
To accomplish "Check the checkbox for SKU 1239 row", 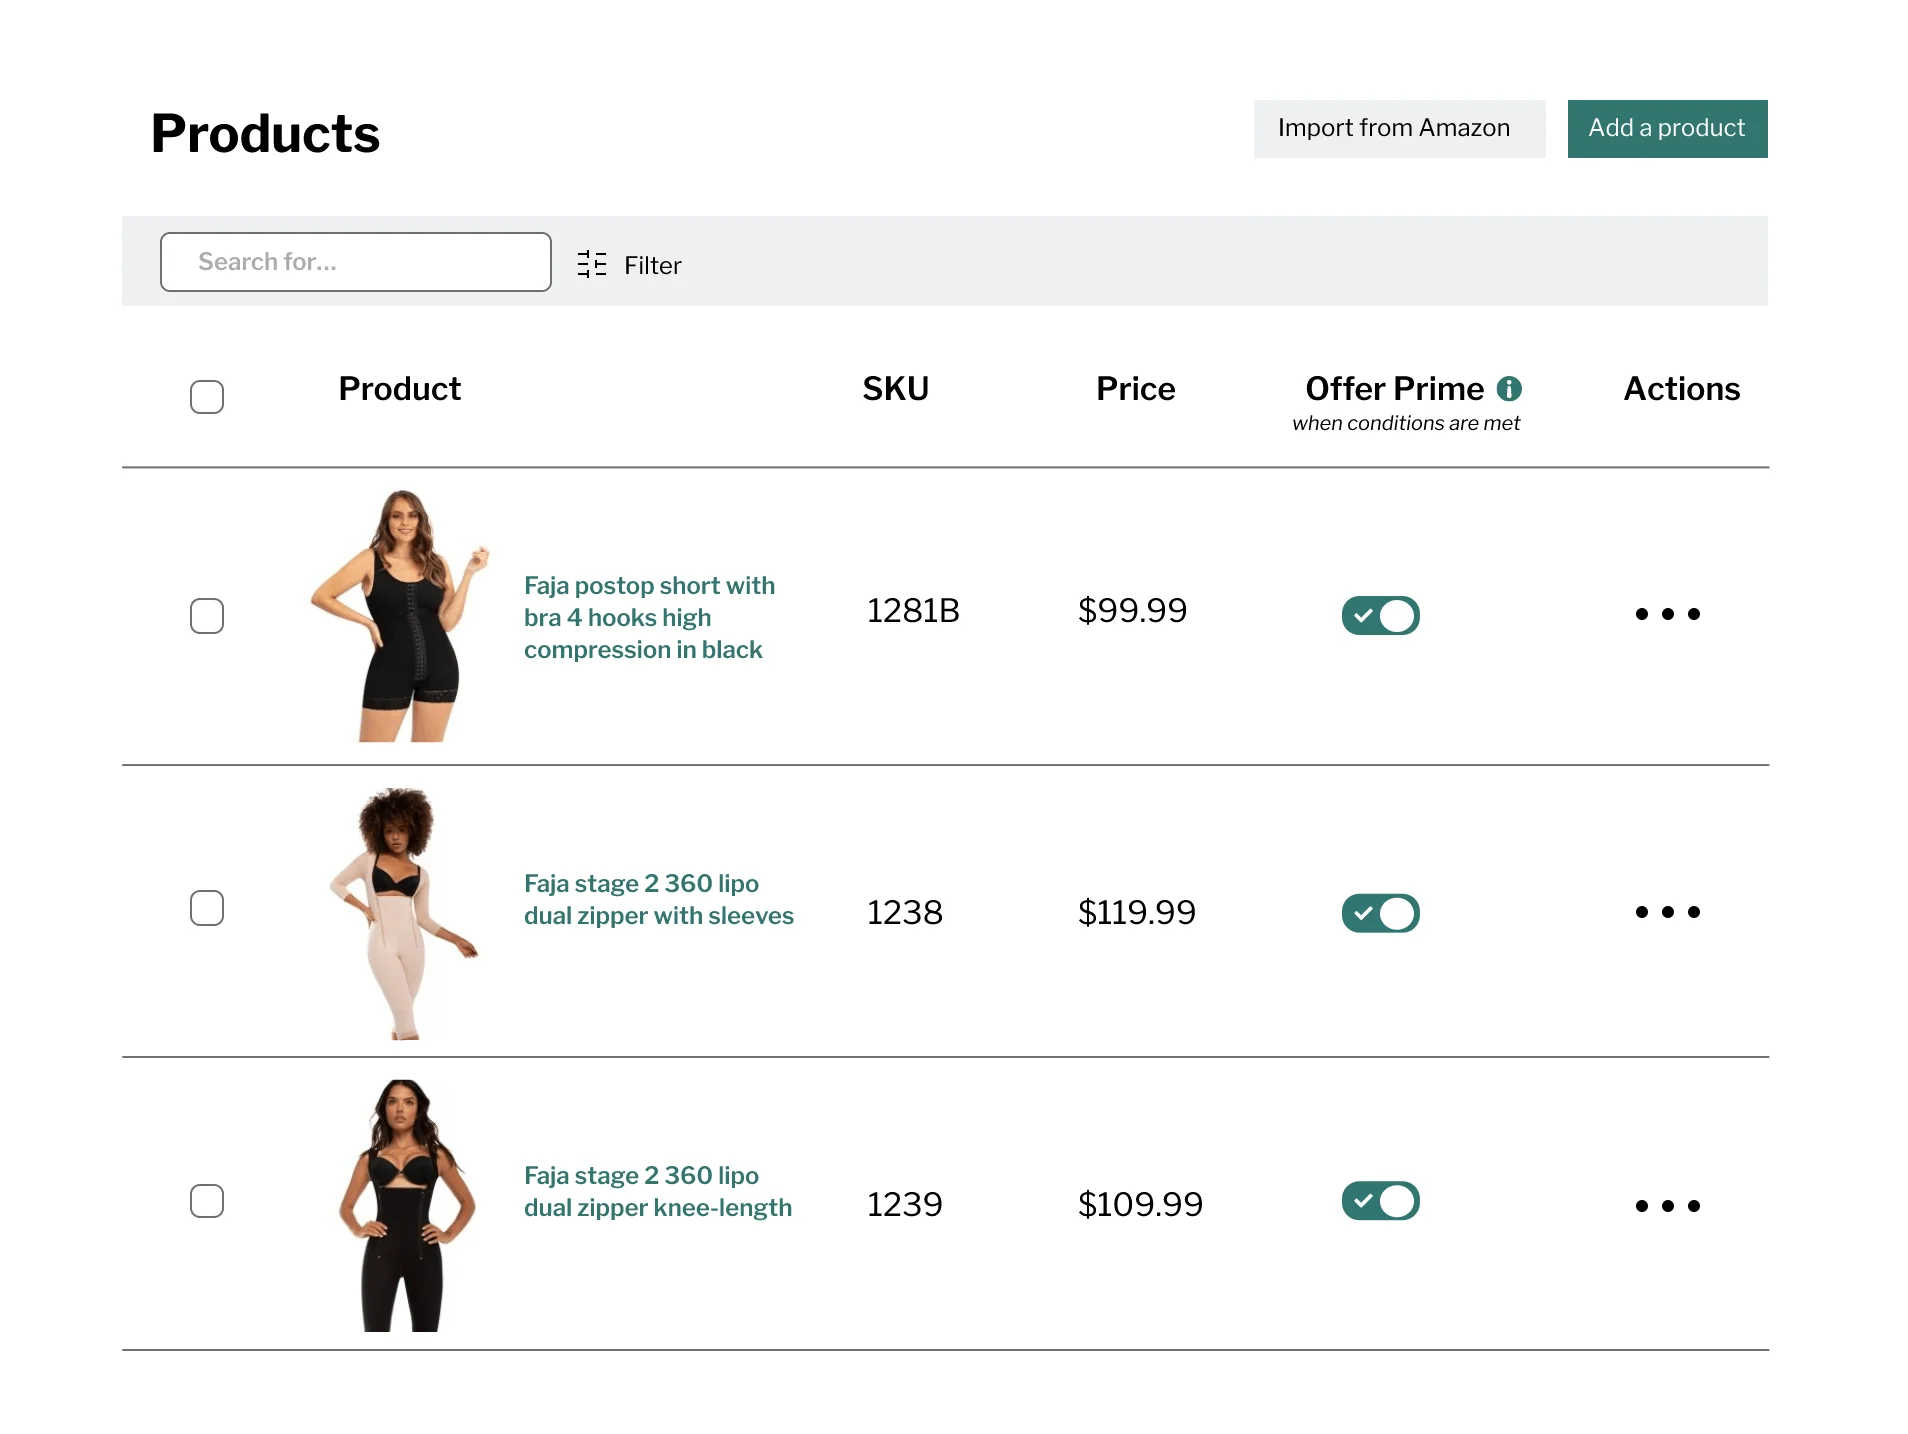I will pos(207,1201).
